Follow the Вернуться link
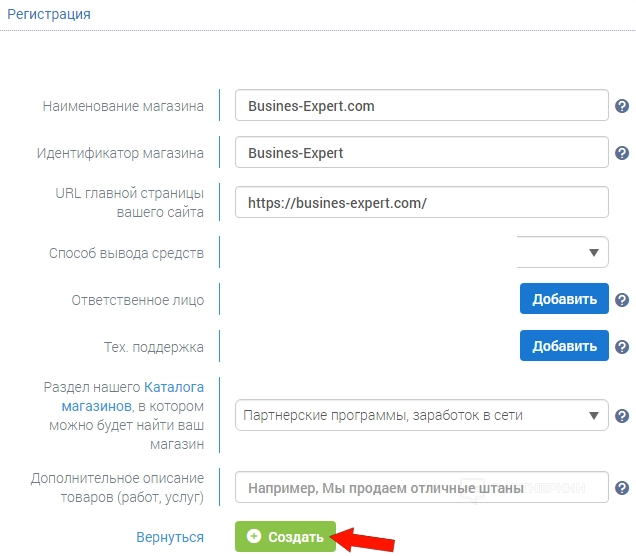 pos(170,537)
